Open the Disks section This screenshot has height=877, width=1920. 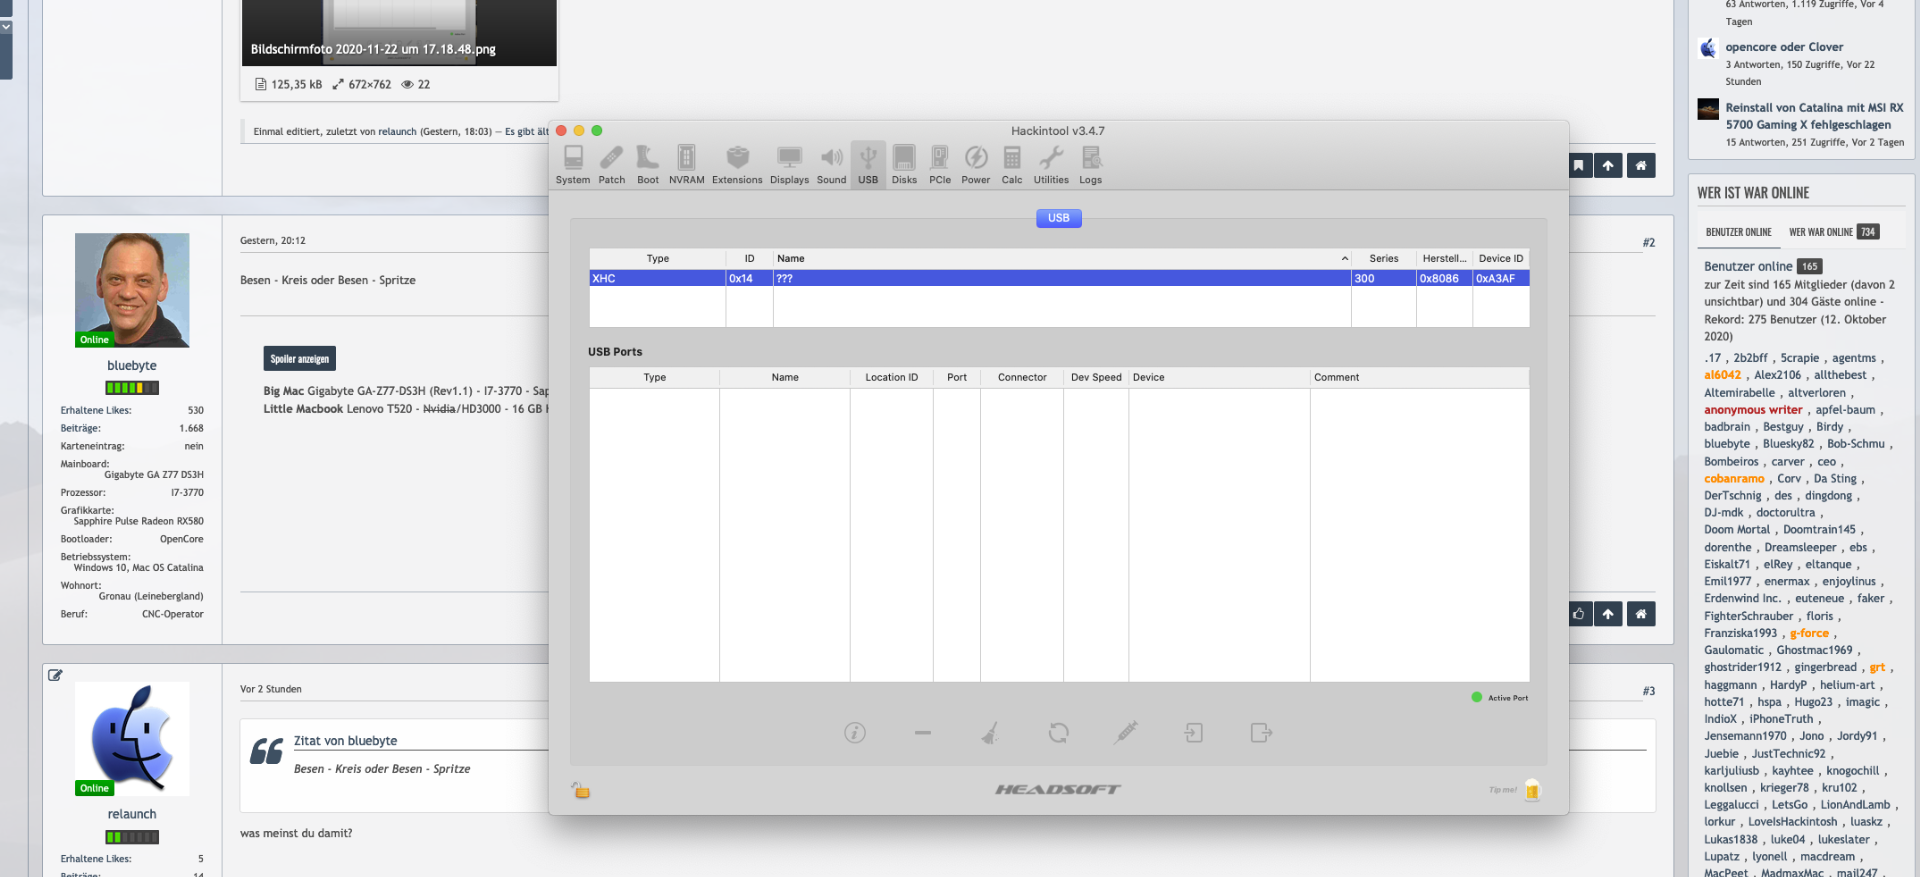point(904,164)
